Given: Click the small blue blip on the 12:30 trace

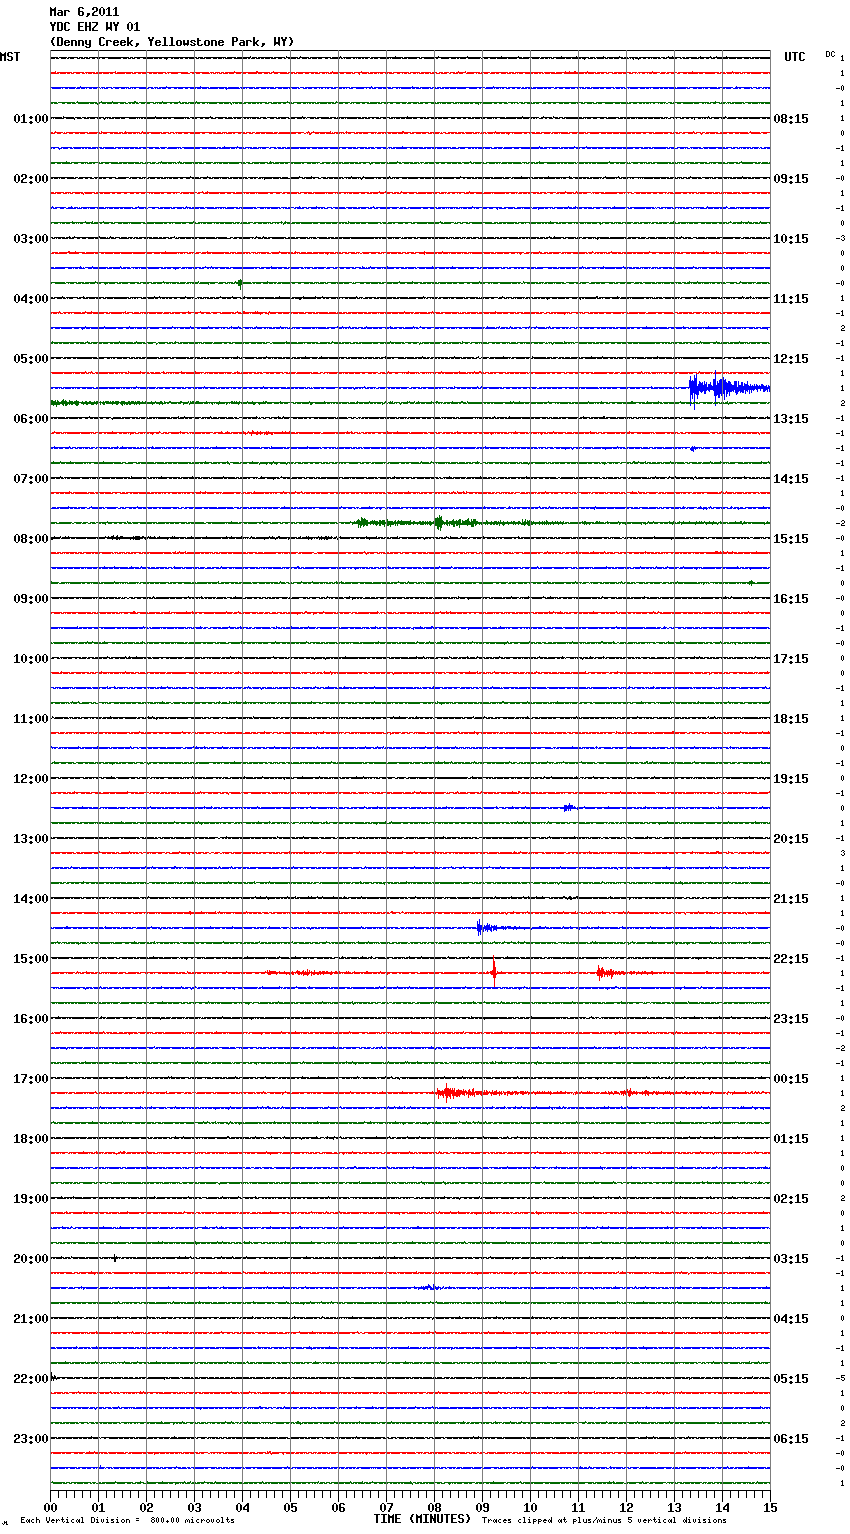Looking at the screenshot, I should 569,807.
